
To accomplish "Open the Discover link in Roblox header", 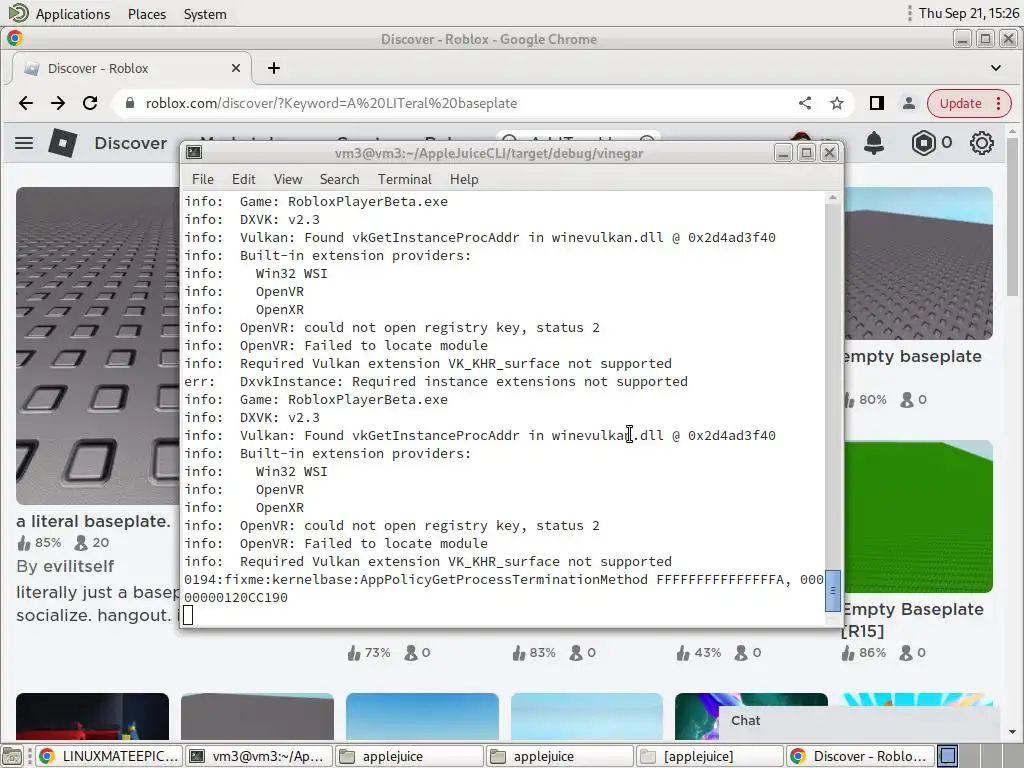I will (x=131, y=143).
